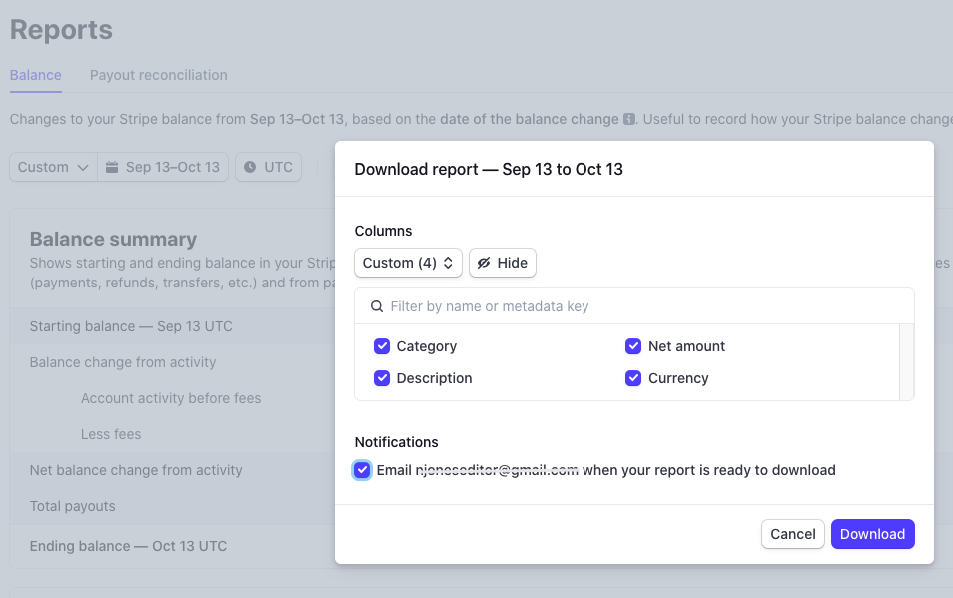Click the up-down arrows on Custom (4)

[449, 263]
